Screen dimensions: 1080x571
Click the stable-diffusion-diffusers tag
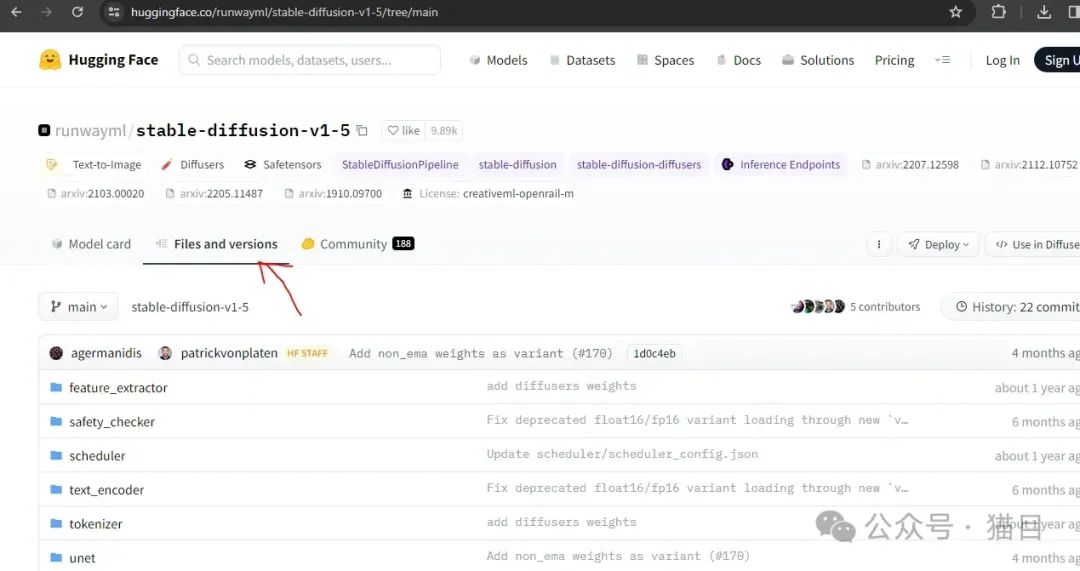click(x=638, y=165)
